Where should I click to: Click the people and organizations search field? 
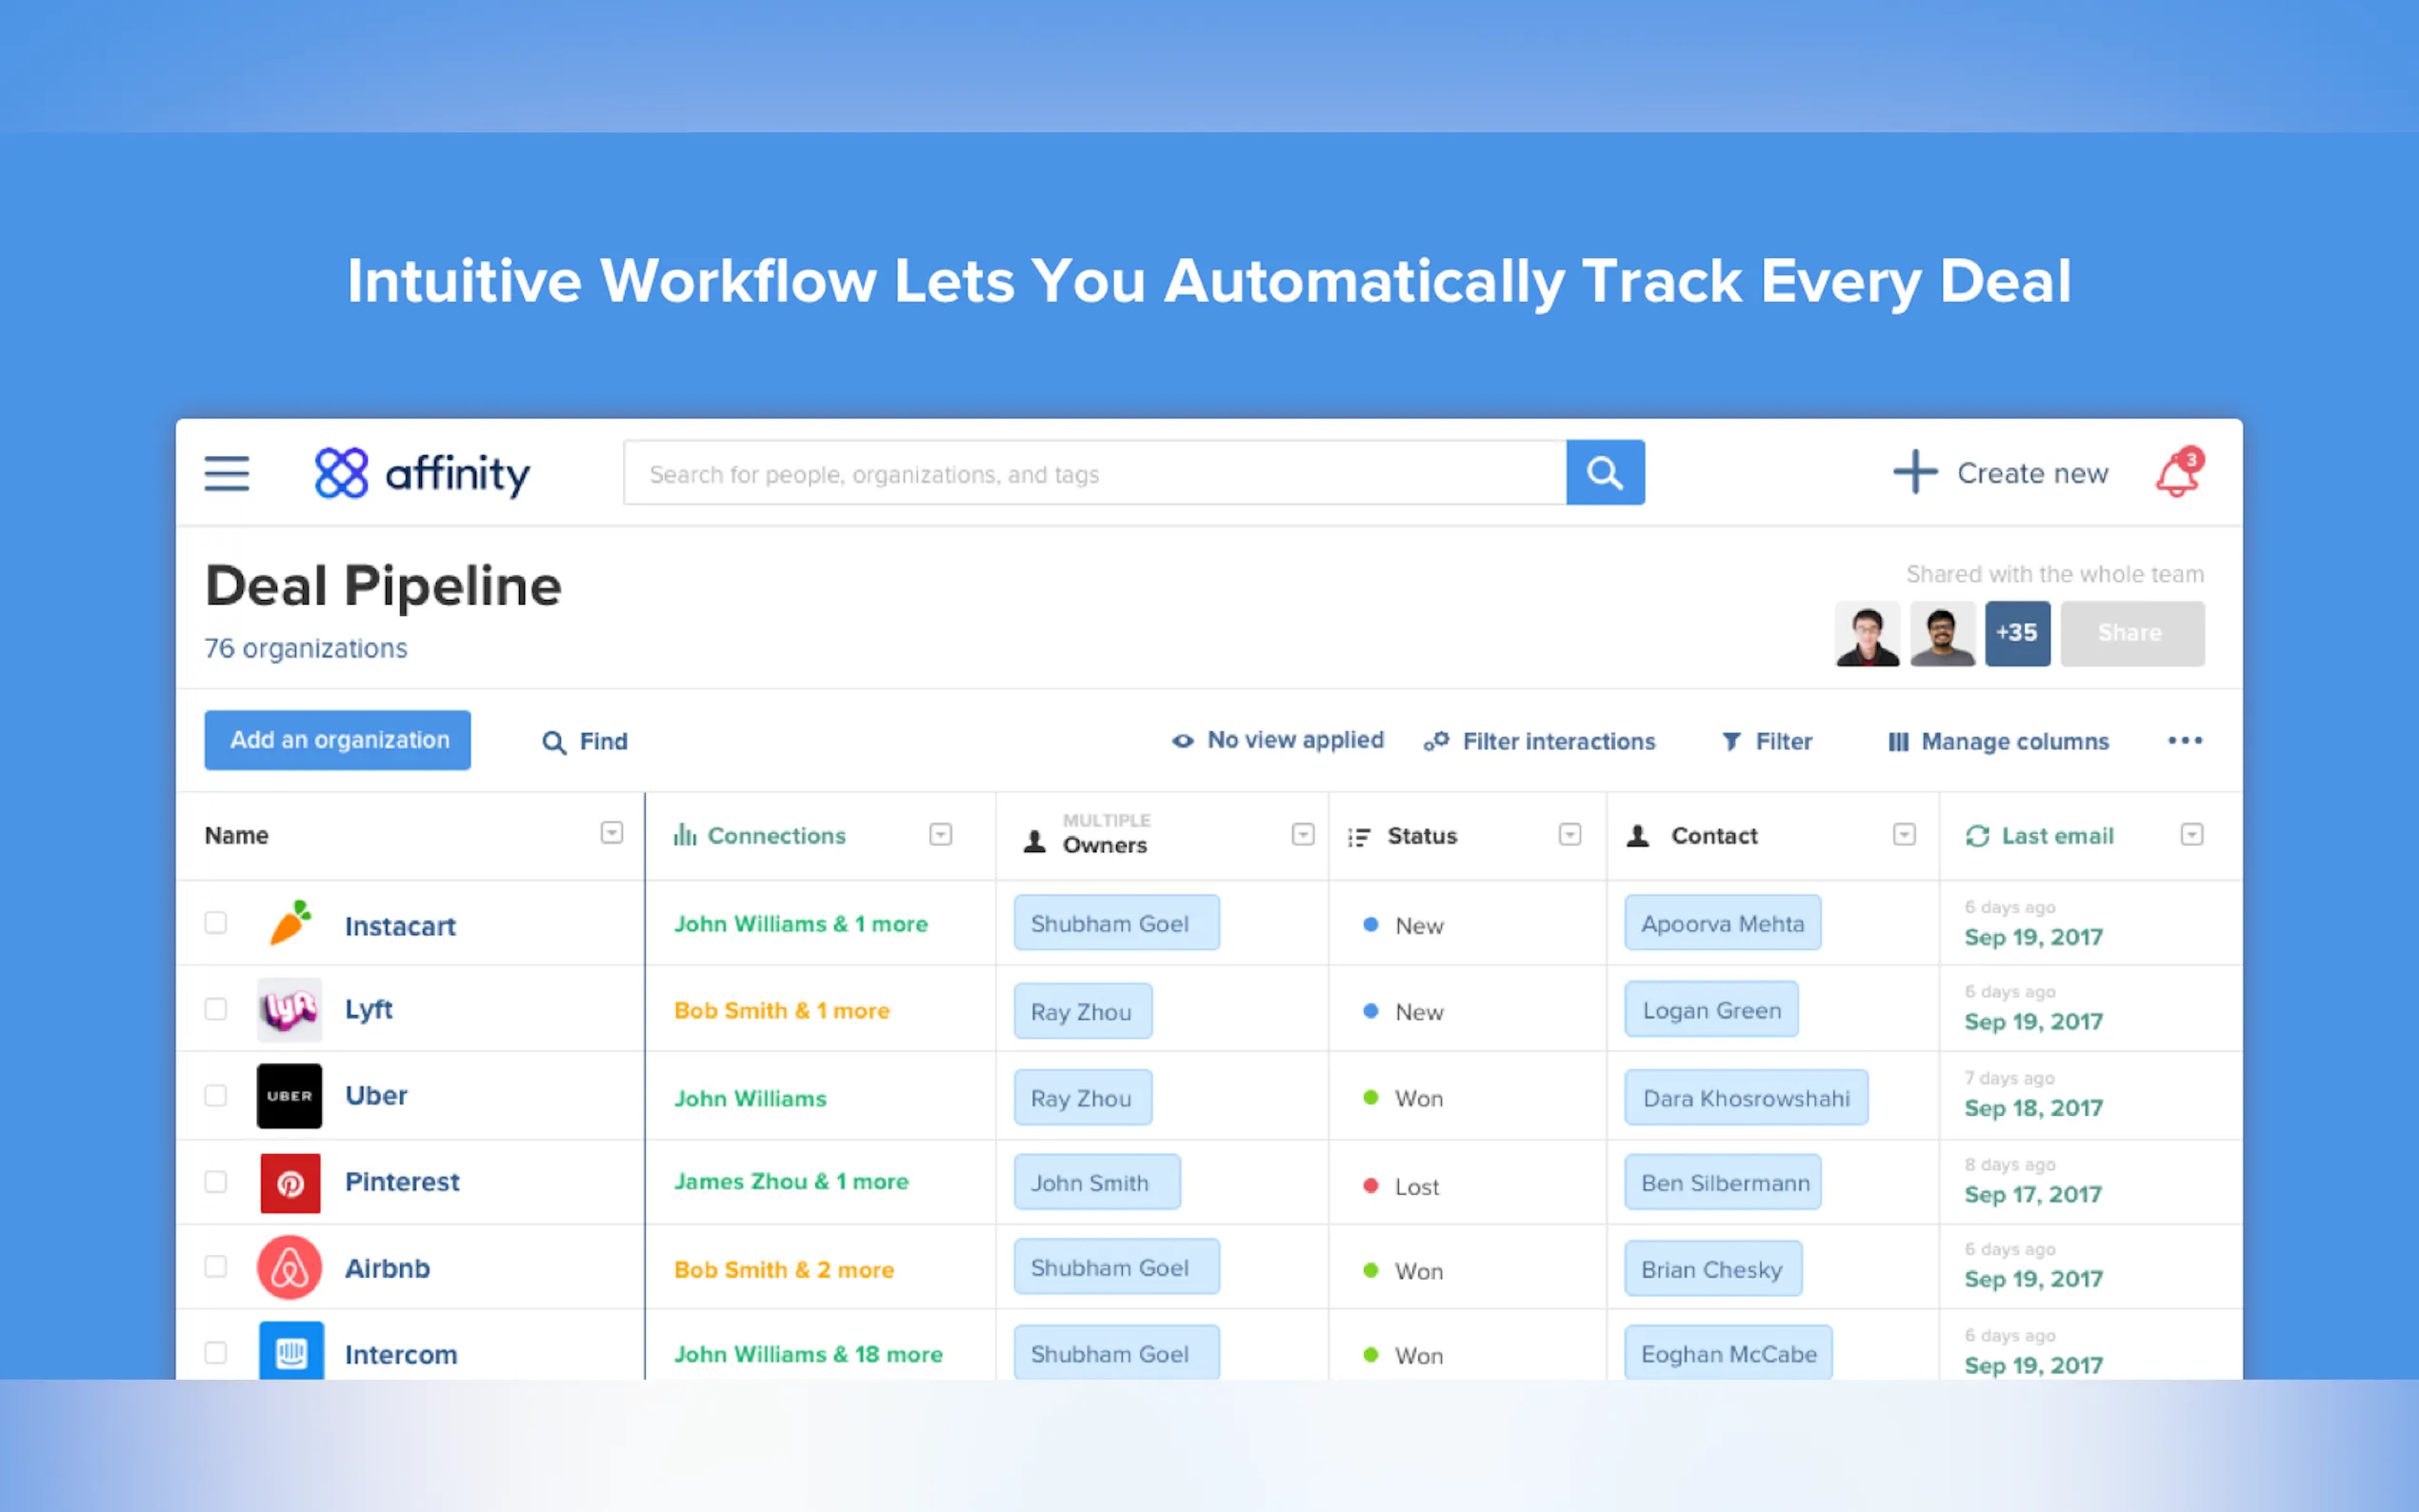point(1094,474)
